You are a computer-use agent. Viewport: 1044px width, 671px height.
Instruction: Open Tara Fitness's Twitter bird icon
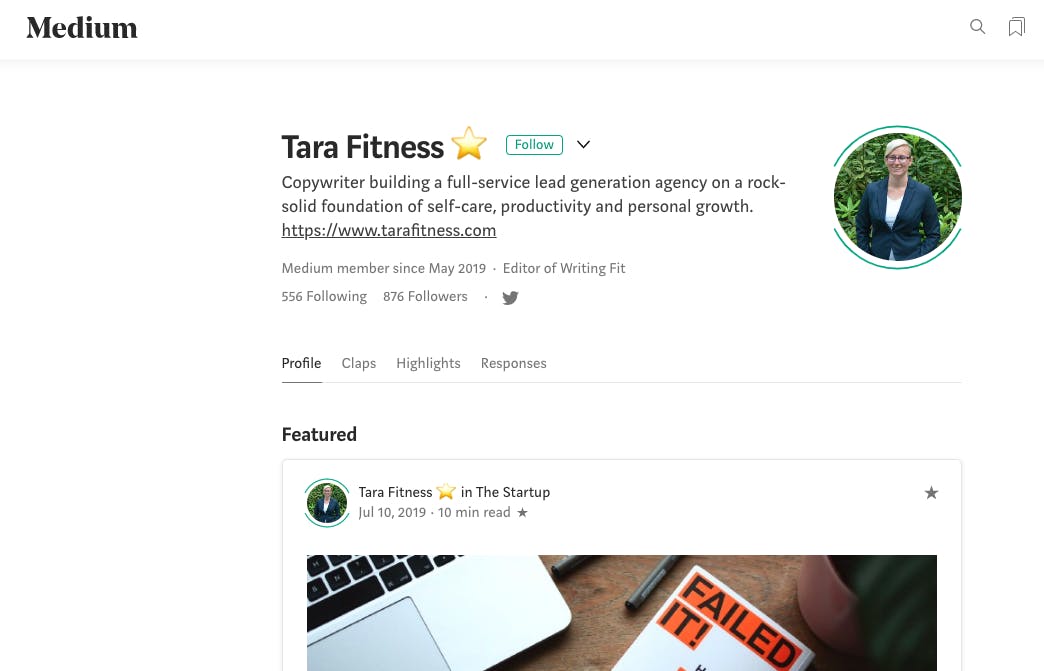(510, 298)
